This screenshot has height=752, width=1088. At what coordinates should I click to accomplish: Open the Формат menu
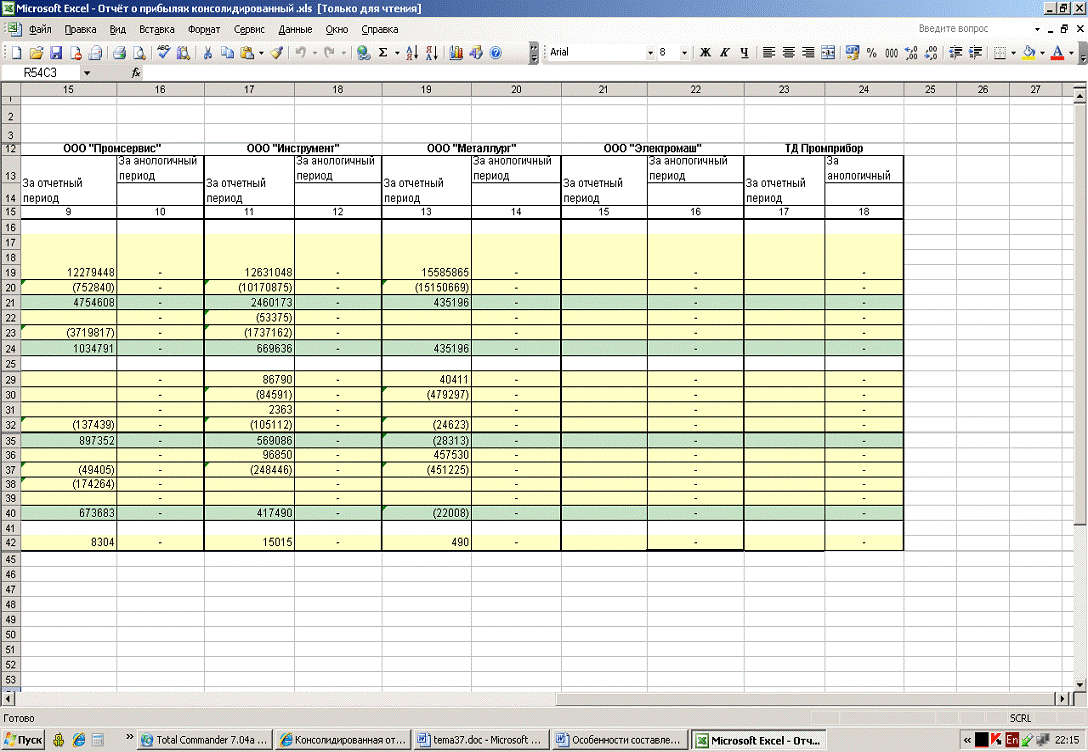pos(204,30)
